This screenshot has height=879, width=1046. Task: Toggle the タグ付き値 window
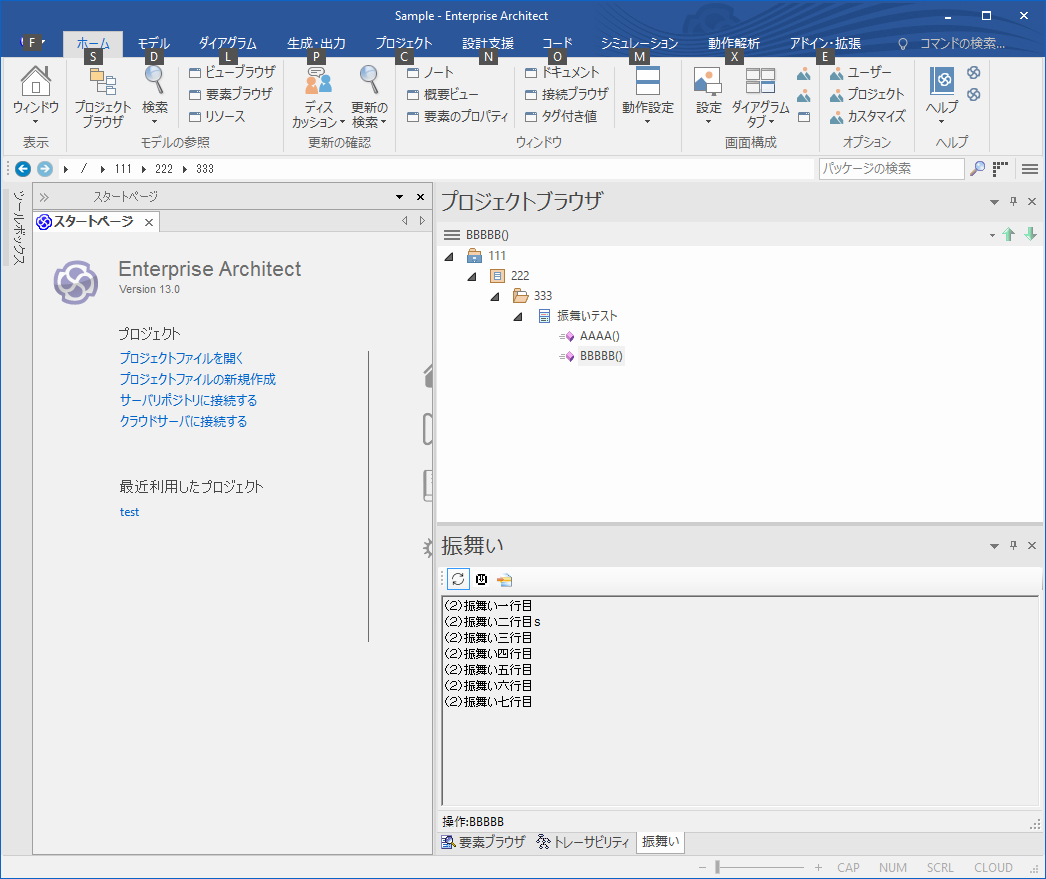pos(561,117)
